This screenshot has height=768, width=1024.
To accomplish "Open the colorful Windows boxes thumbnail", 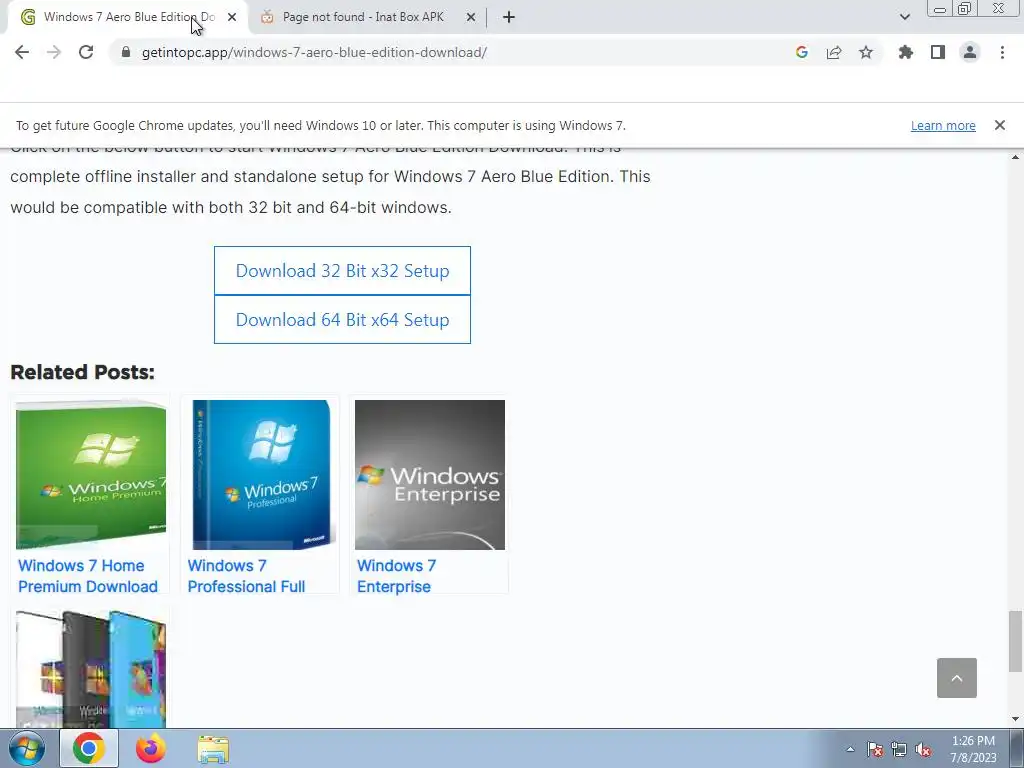I will pyautogui.click(x=91, y=669).
